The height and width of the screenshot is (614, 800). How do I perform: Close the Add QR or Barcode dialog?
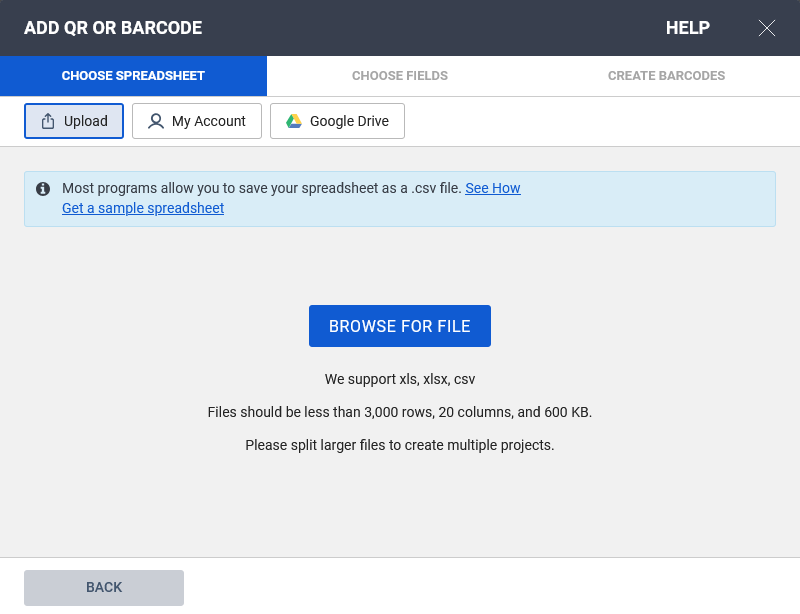pyautogui.click(x=767, y=28)
